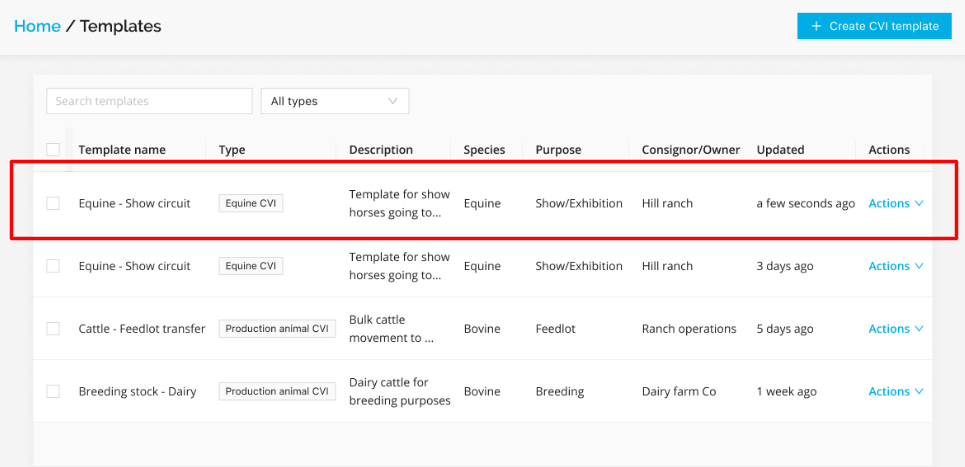Select the Cattle - Feedlot transfer checkbox
The image size is (965, 467).
tap(53, 329)
